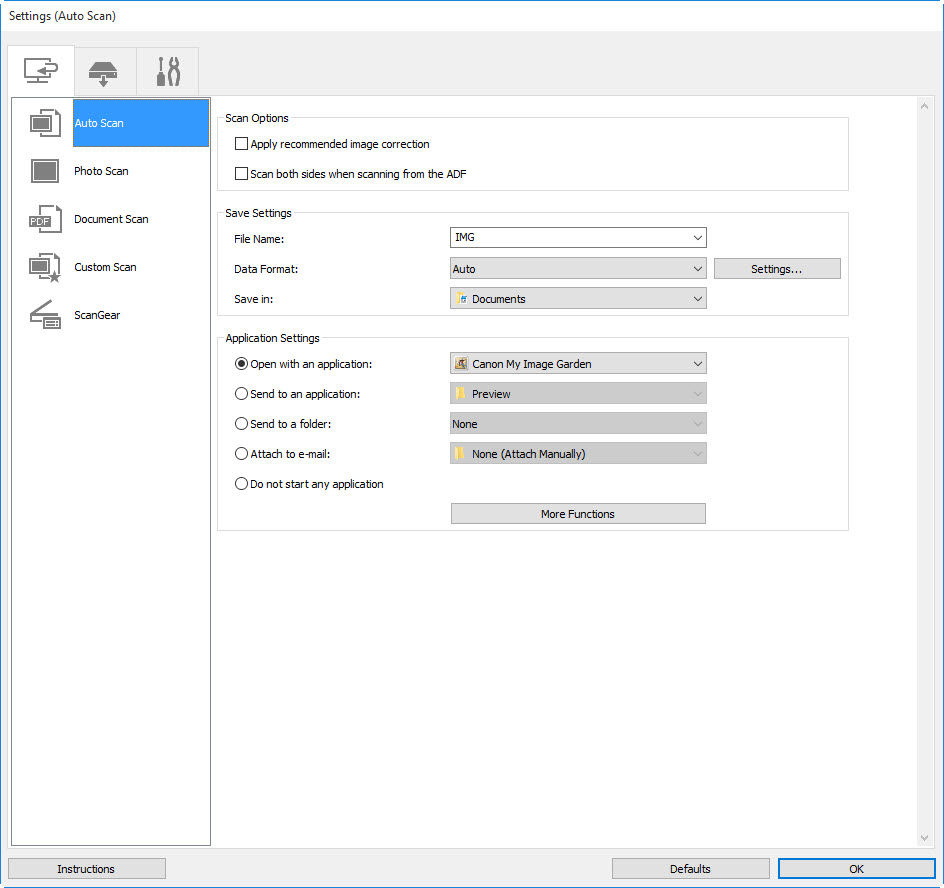Open the Document Scan settings
This screenshot has height=888, width=944.
coord(111,219)
